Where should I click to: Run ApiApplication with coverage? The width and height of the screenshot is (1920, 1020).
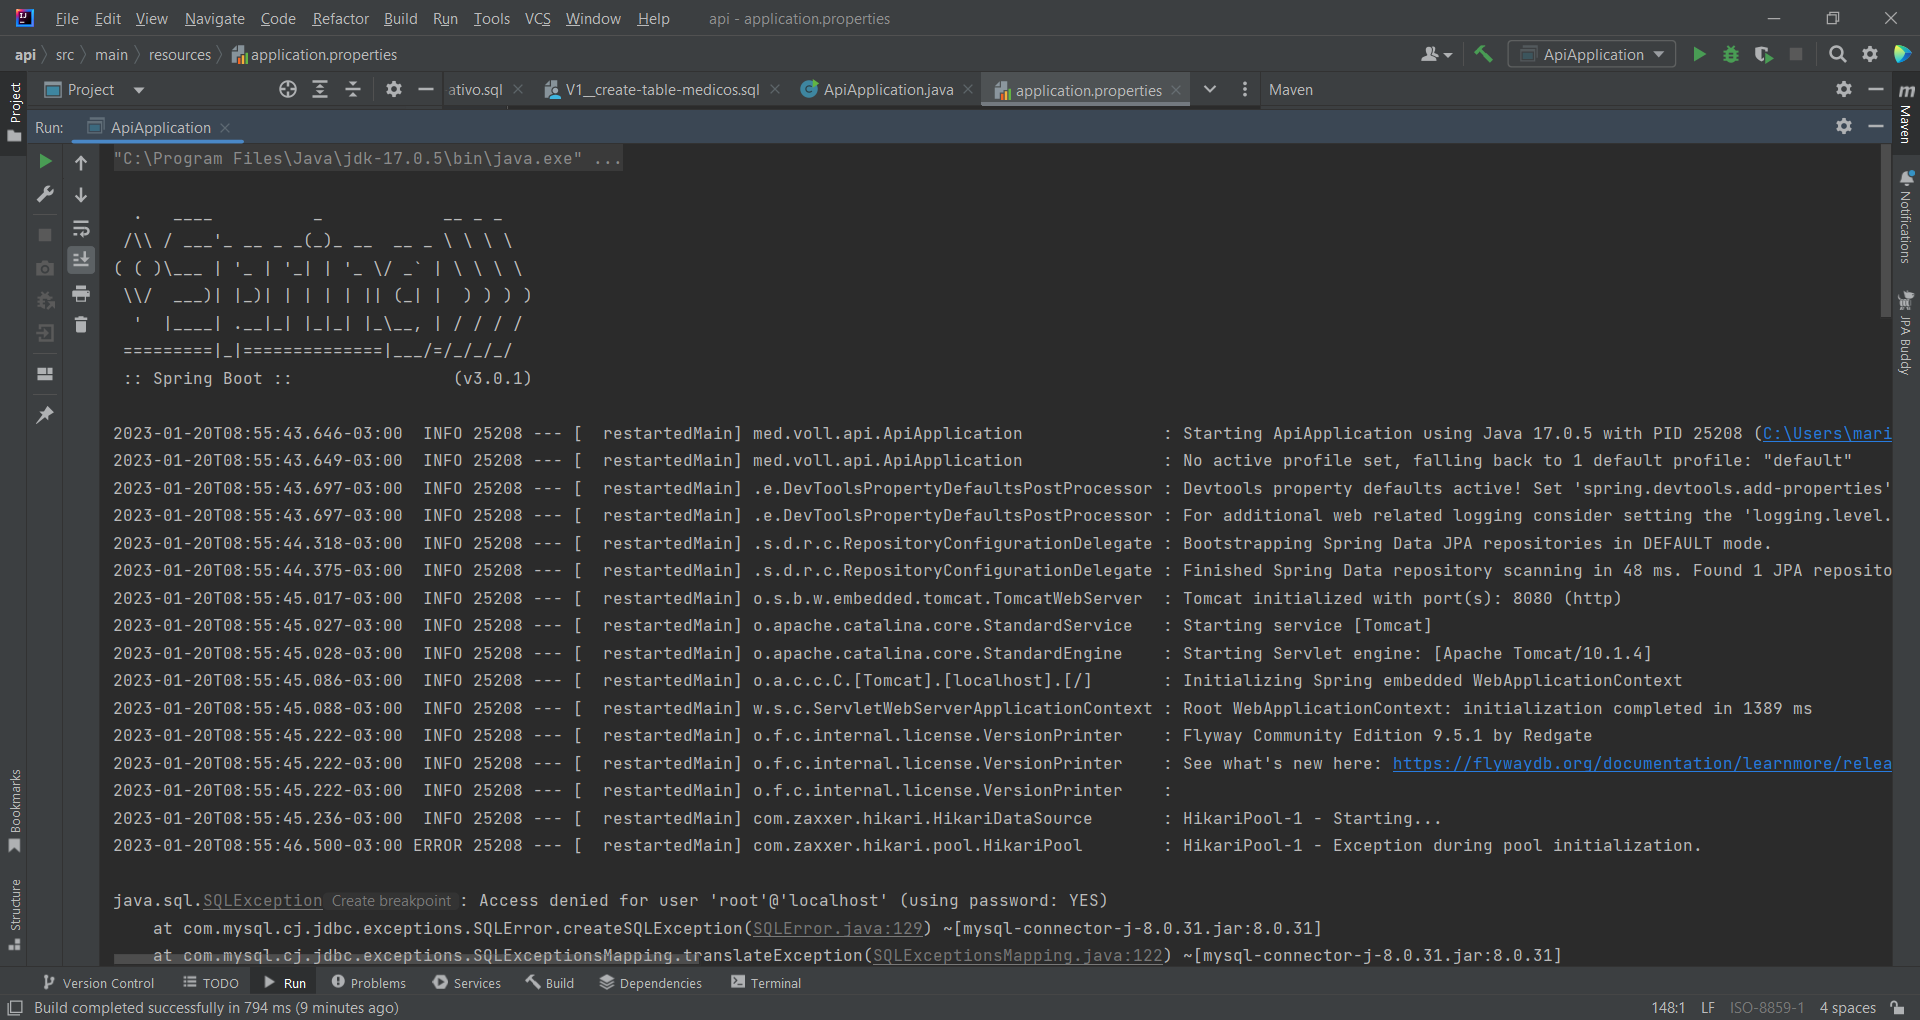(1764, 54)
